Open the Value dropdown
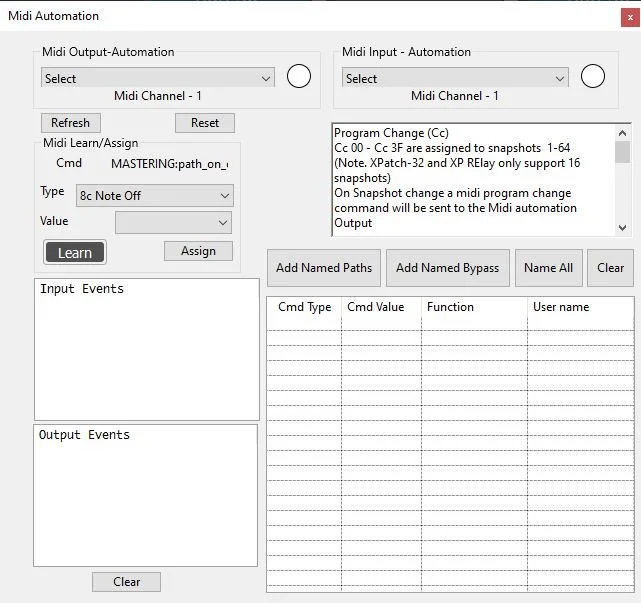The width and height of the screenshot is (641, 603). coord(173,222)
